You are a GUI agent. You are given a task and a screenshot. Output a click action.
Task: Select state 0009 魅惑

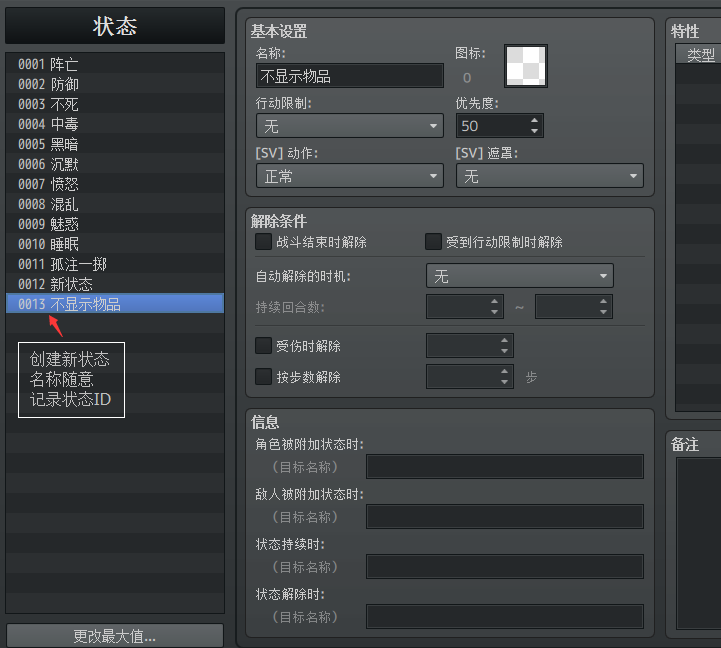[115, 224]
